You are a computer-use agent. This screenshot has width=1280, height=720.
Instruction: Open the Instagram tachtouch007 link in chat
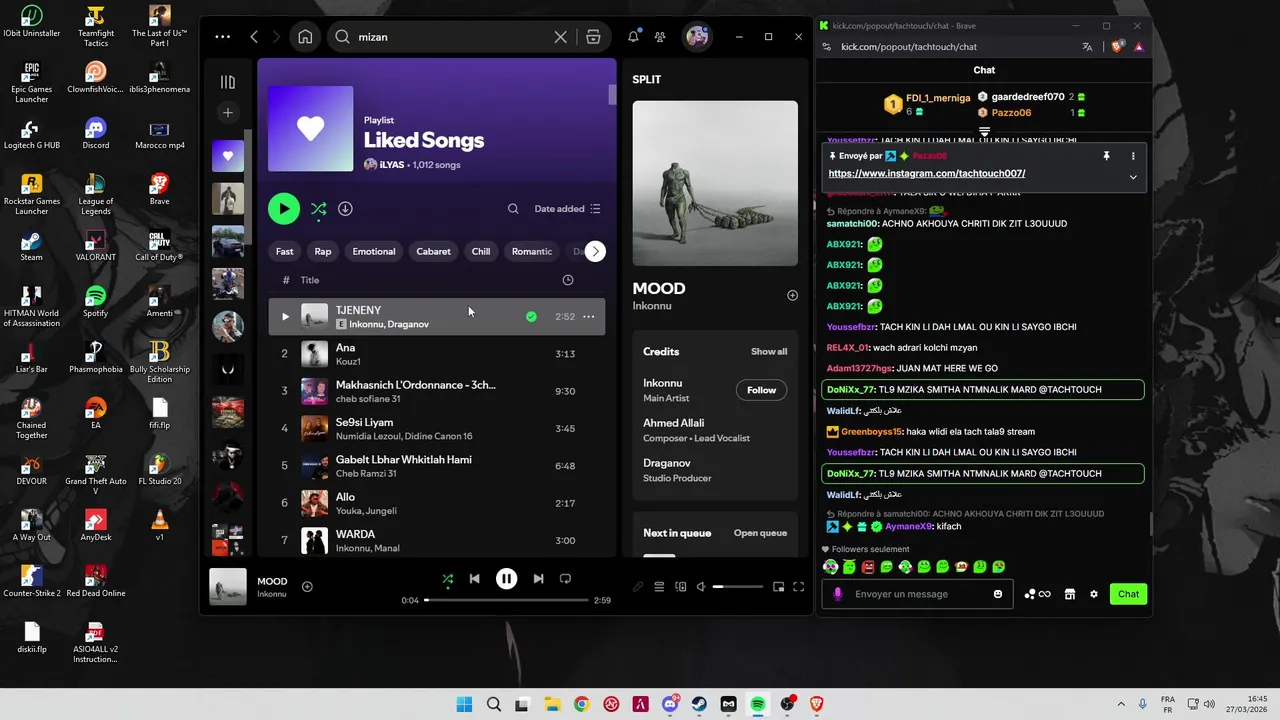pos(926,173)
